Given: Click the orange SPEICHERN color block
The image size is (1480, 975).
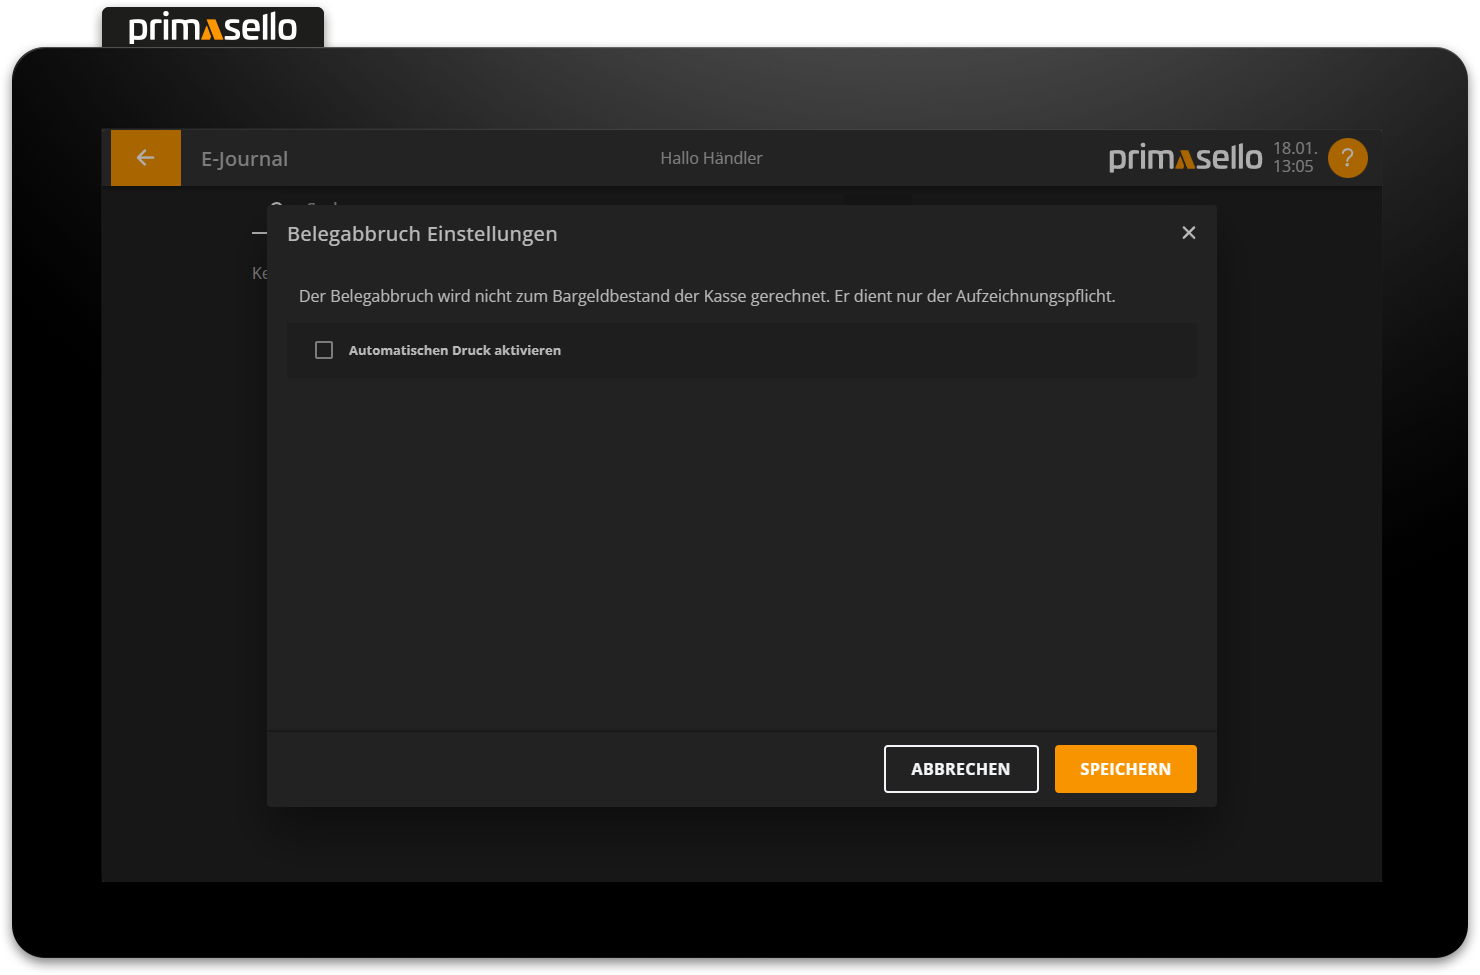Looking at the screenshot, I should [1125, 768].
